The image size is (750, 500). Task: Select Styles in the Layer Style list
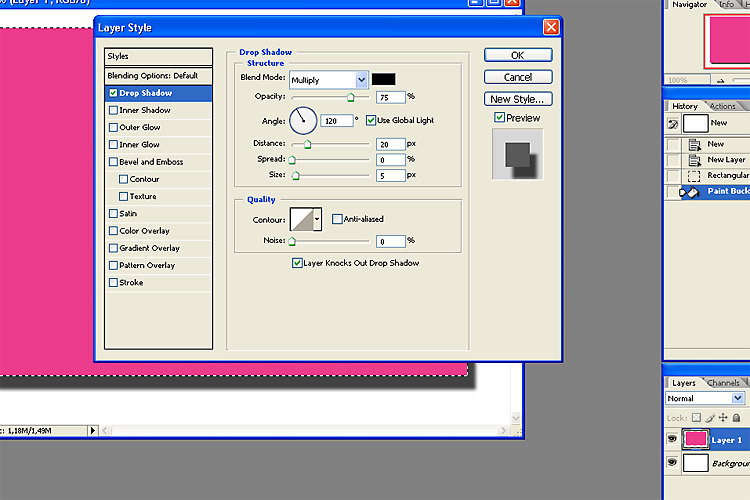coord(158,56)
